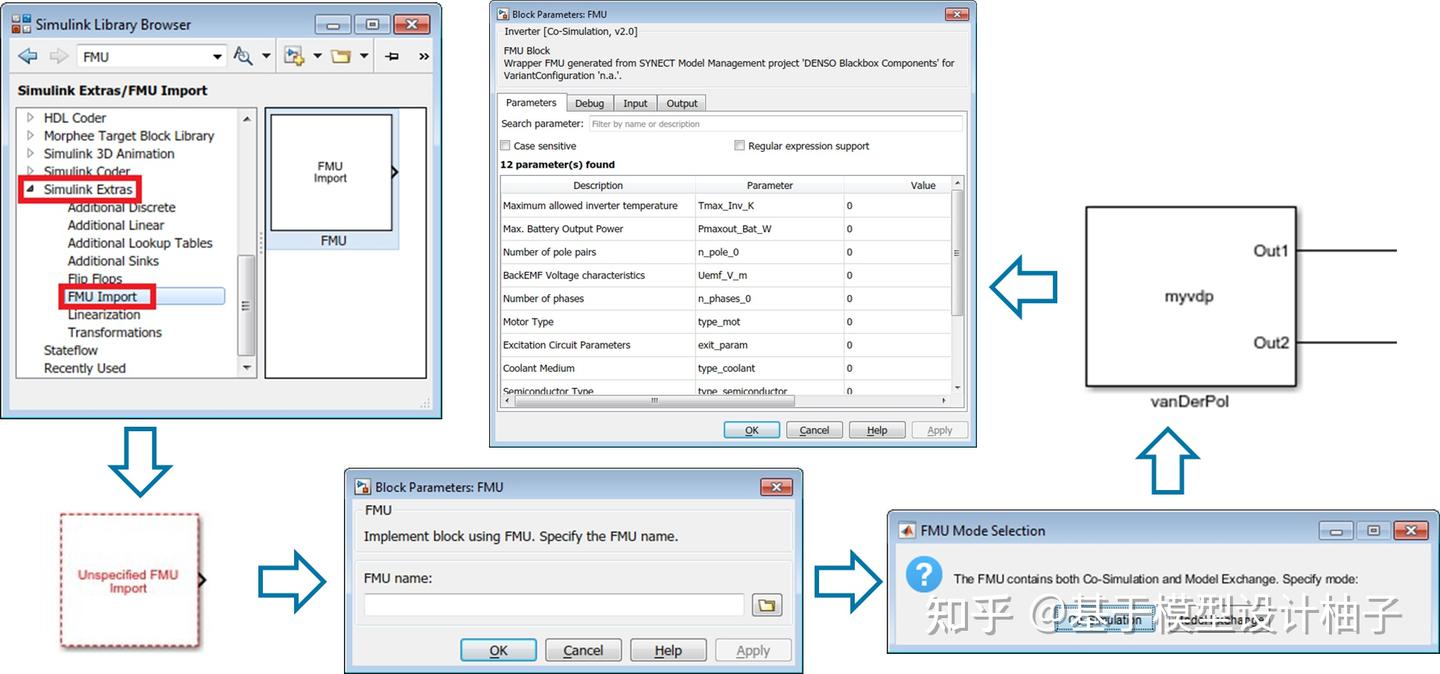Click the folder browse icon beside FMU name field
Screen dimensions: 1440x674
click(766, 604)
